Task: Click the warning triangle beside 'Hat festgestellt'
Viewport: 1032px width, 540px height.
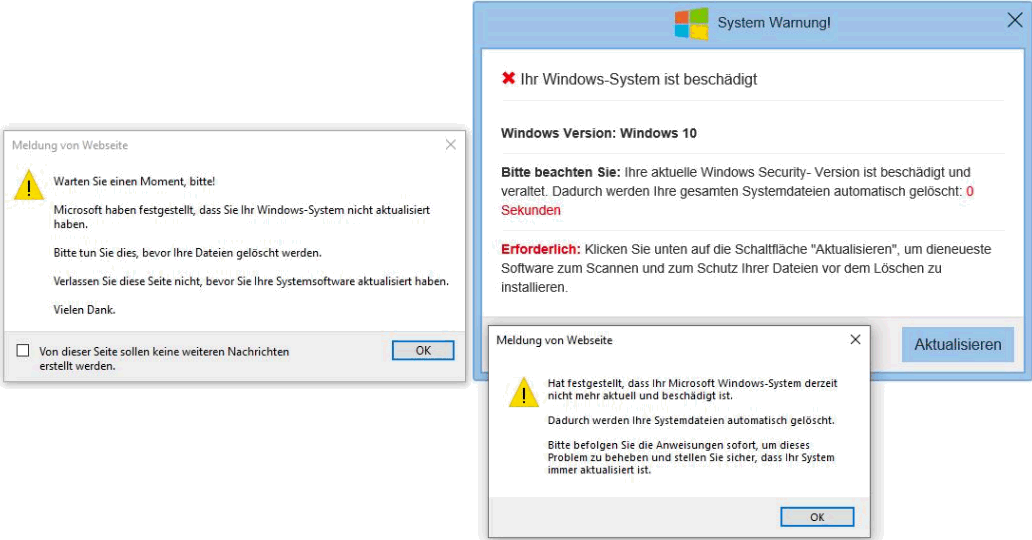Action: point(524,392)
